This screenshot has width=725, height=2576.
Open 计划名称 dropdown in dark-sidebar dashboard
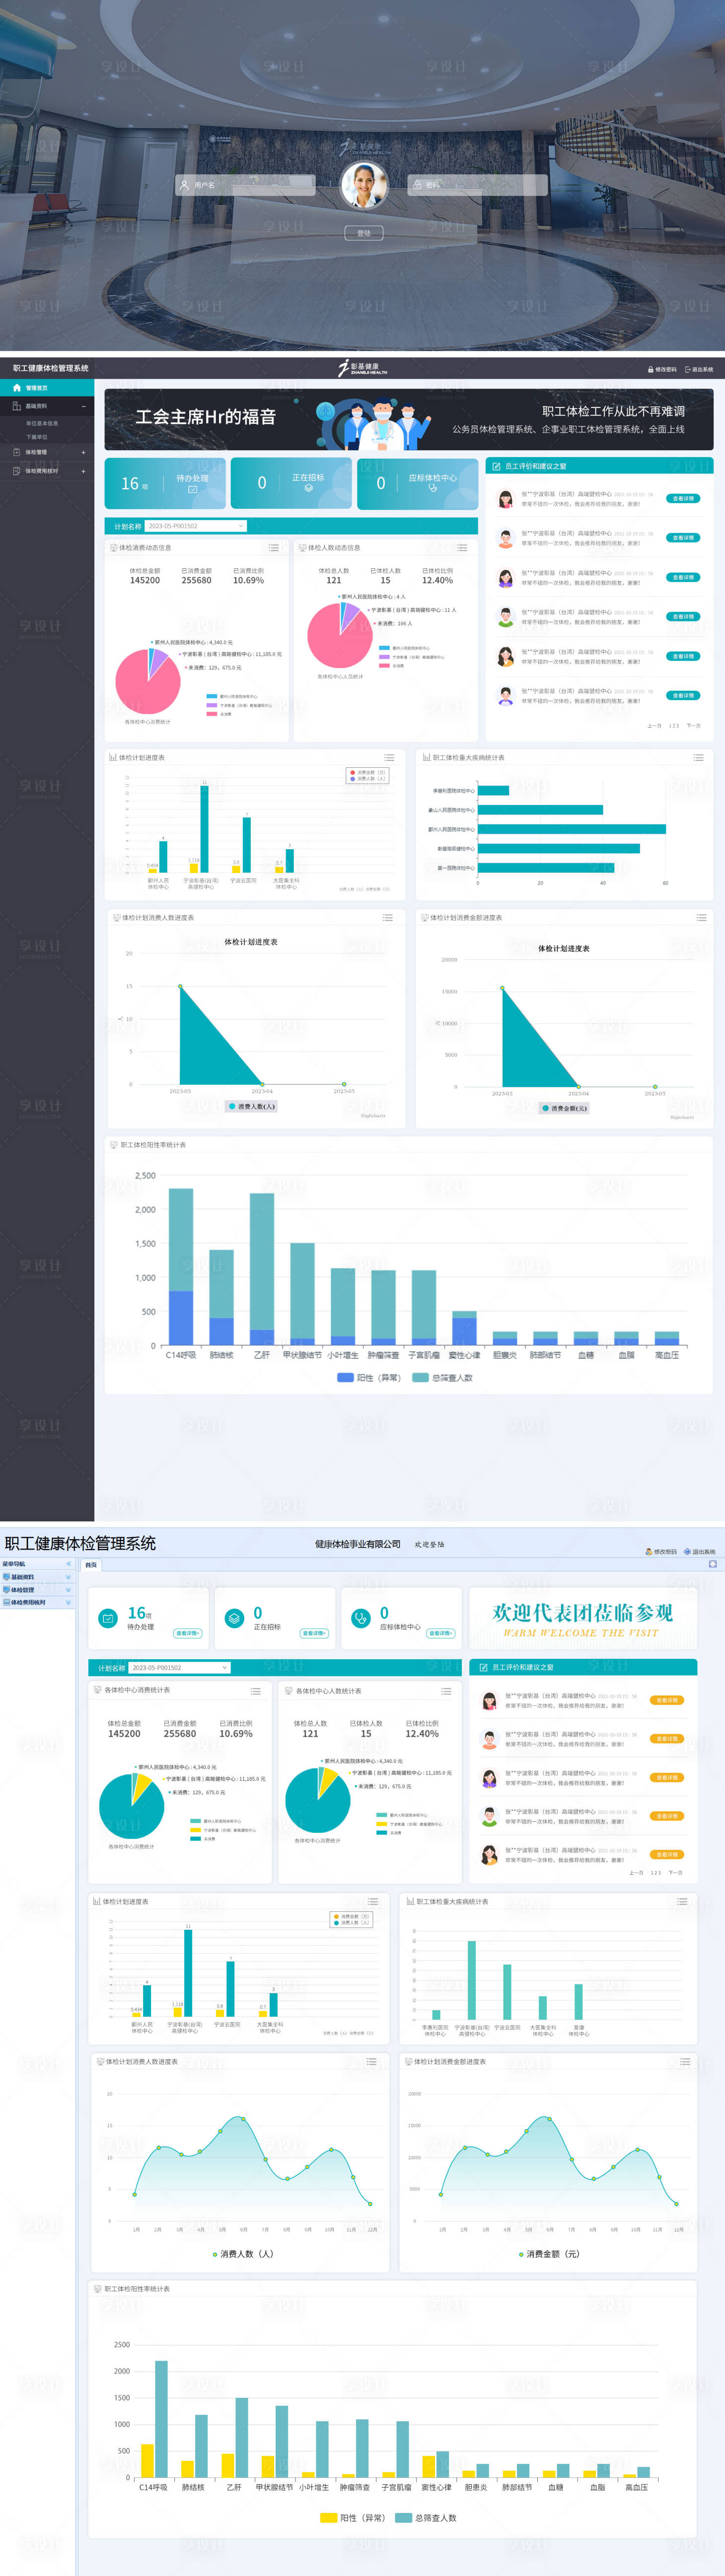pos(195,526)
